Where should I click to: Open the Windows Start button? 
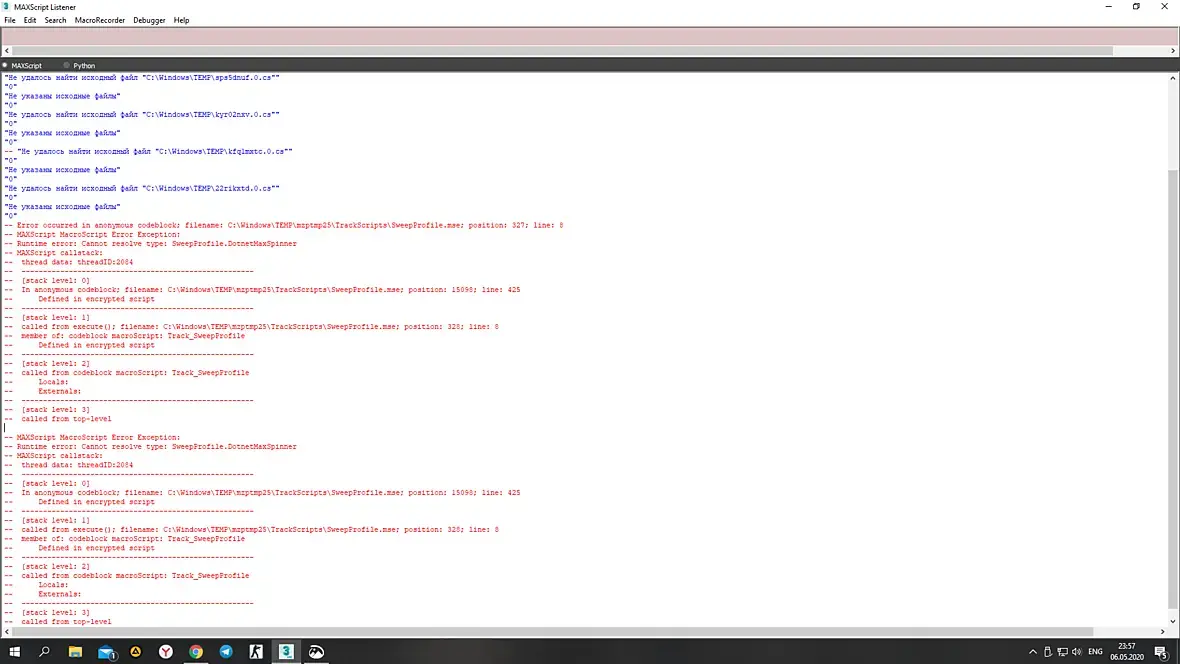[x=14, y=651]
